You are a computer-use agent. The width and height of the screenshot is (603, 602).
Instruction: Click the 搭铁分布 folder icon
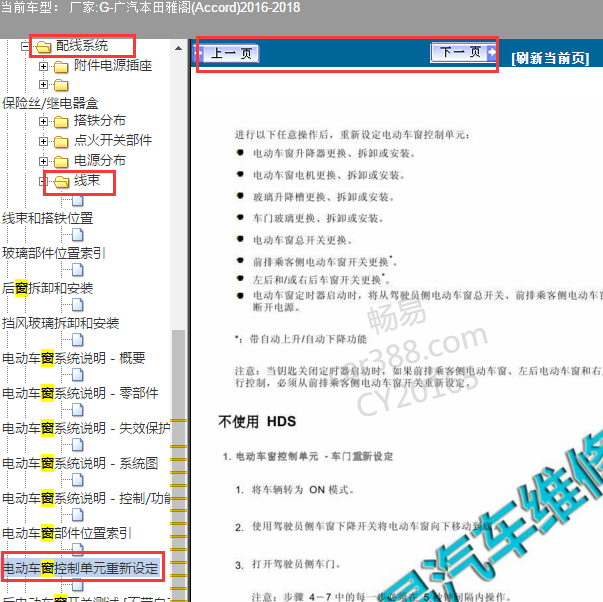(61, 122)
